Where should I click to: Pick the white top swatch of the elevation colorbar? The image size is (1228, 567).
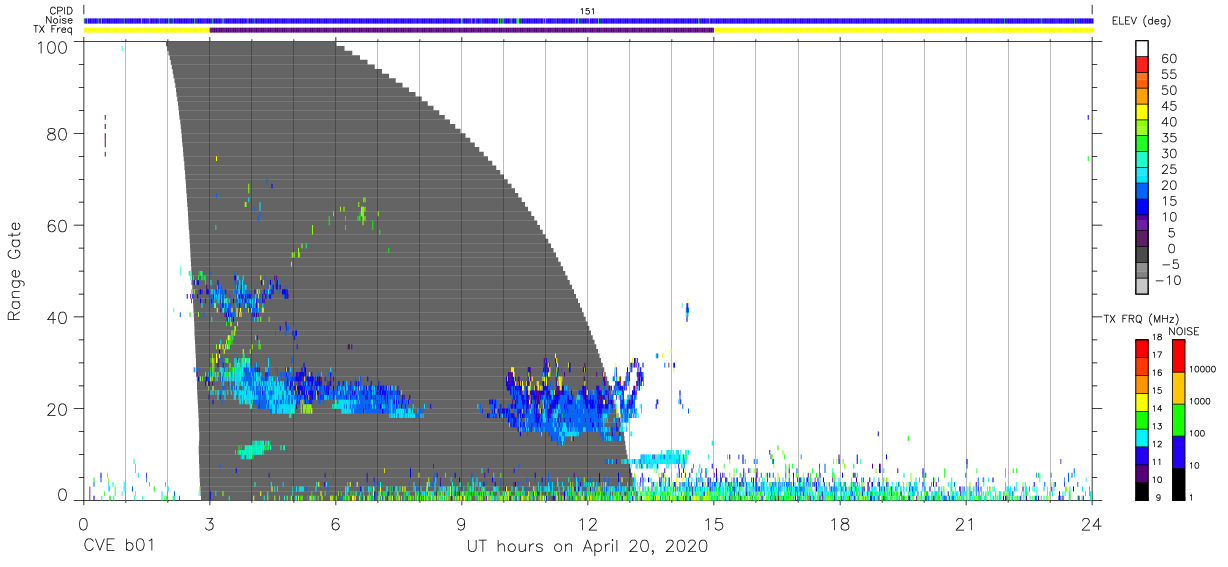tap(1143, 50)
